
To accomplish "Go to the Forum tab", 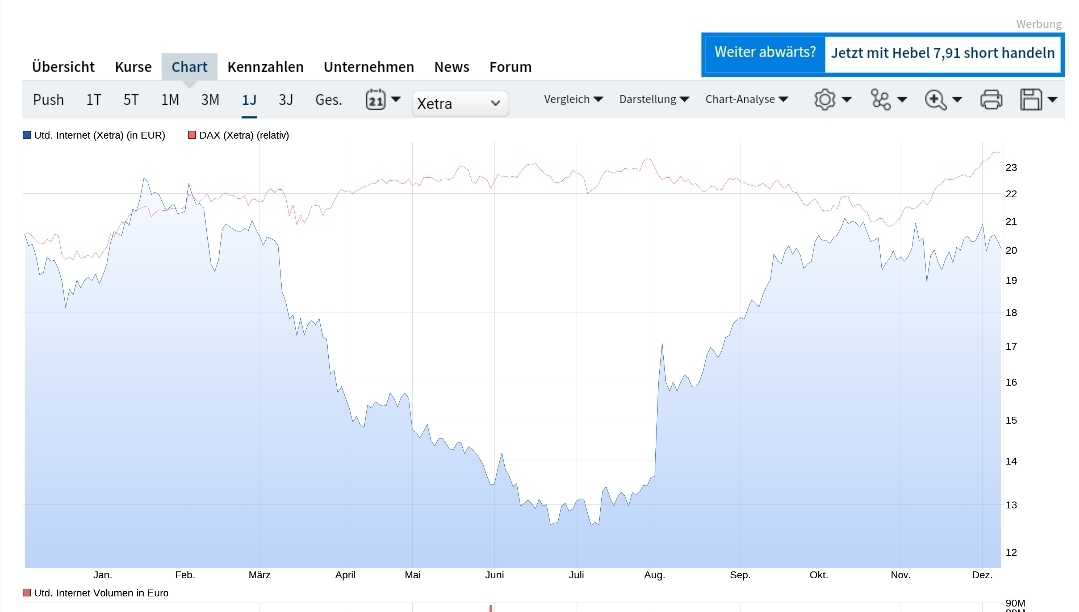I will (x=510, y=67).
